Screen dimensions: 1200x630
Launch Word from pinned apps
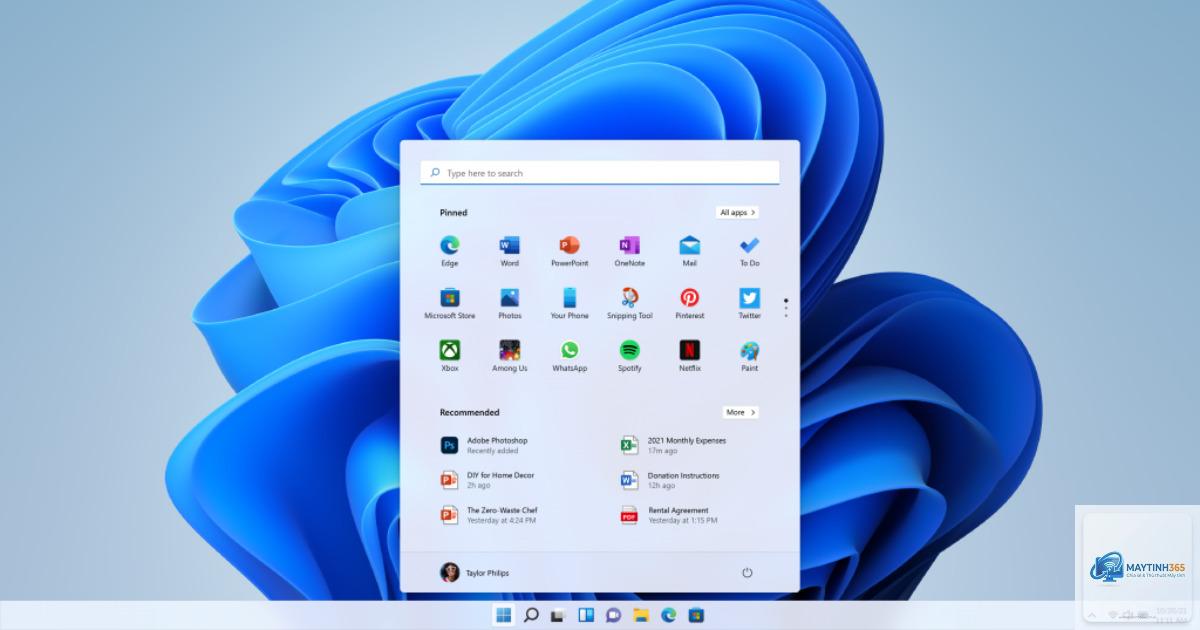tap(510, 250)
